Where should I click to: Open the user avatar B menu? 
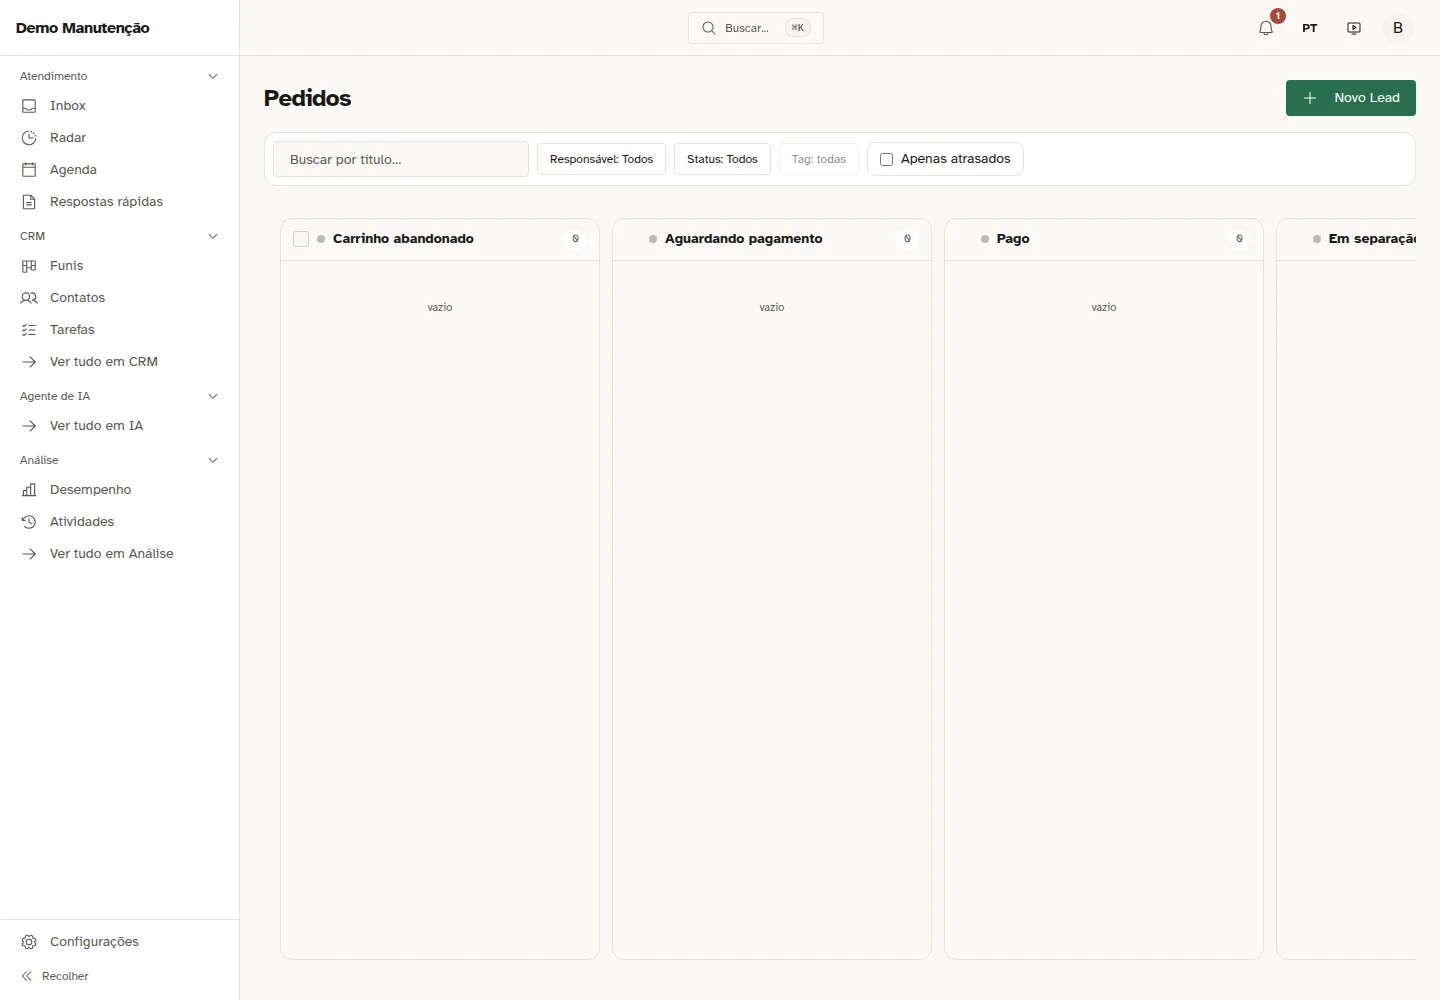pos(1398,28)
